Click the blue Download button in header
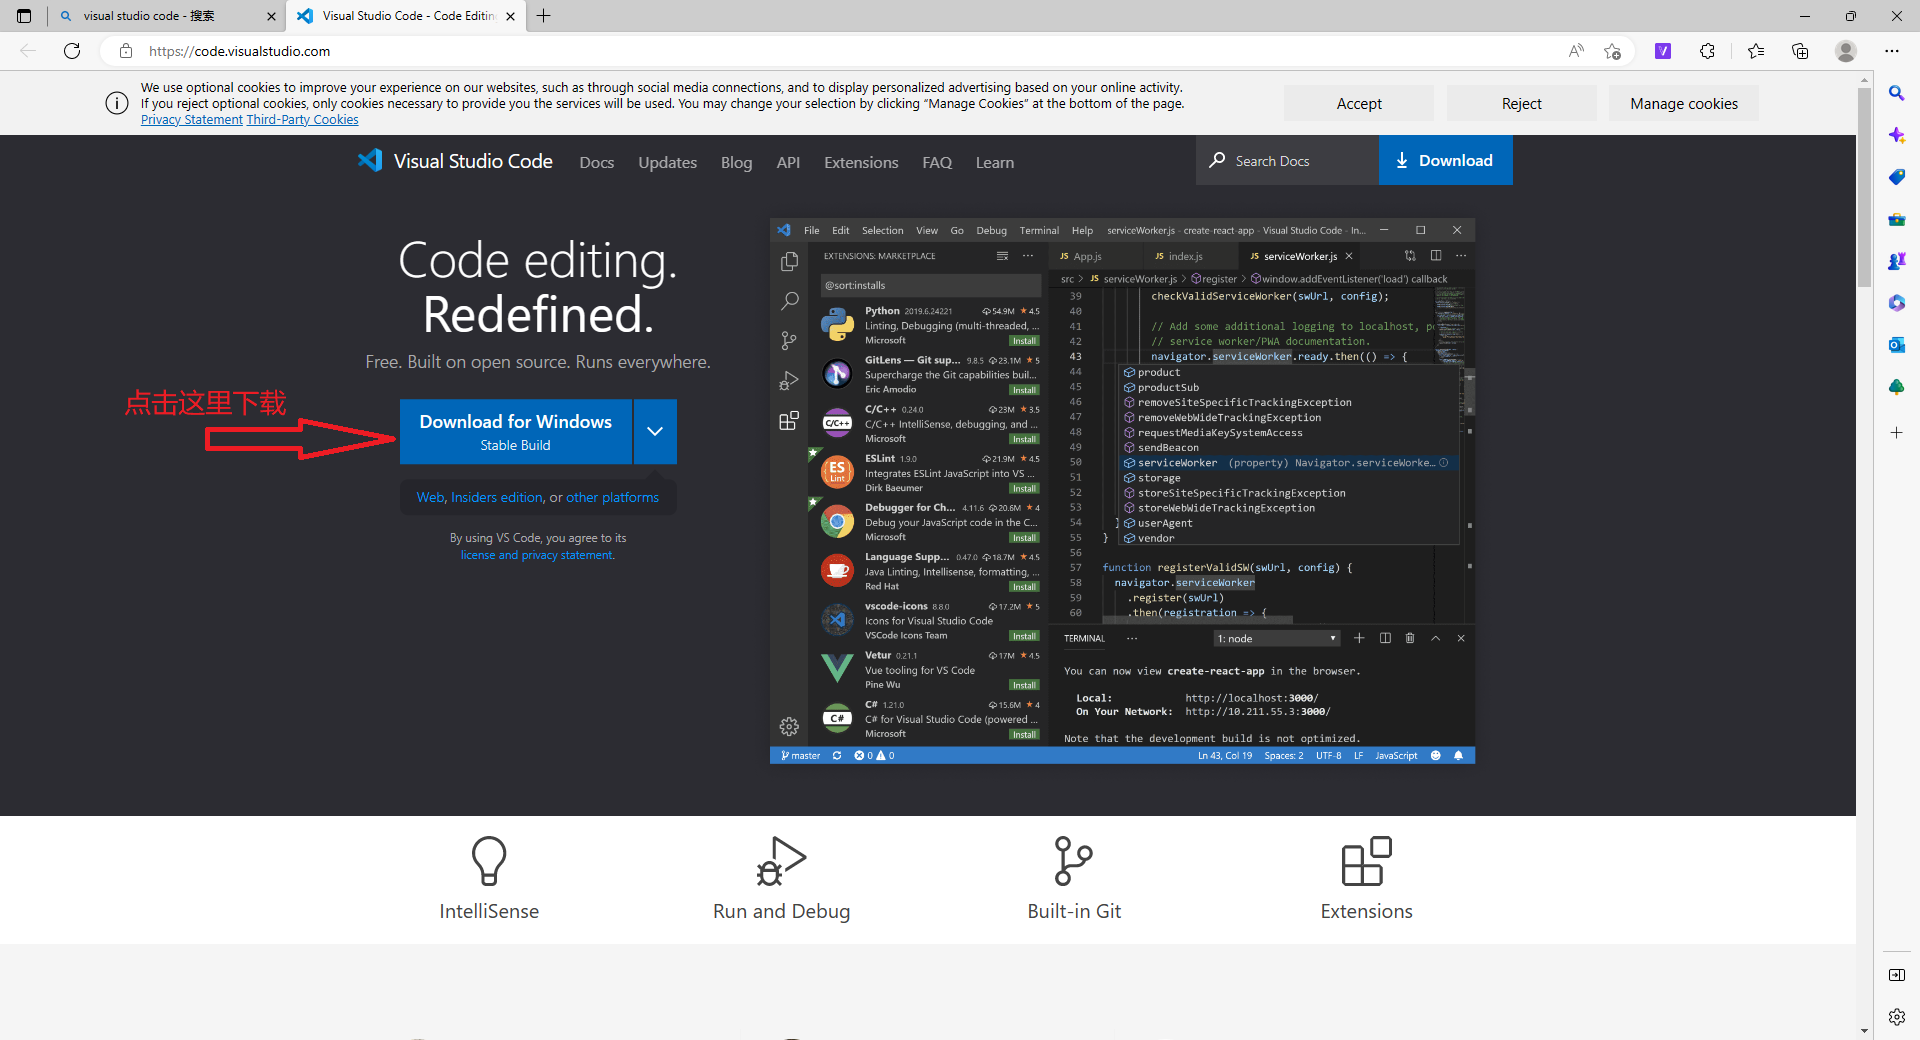This screenshot has height=1040, width=1920. click(1445, 160)
